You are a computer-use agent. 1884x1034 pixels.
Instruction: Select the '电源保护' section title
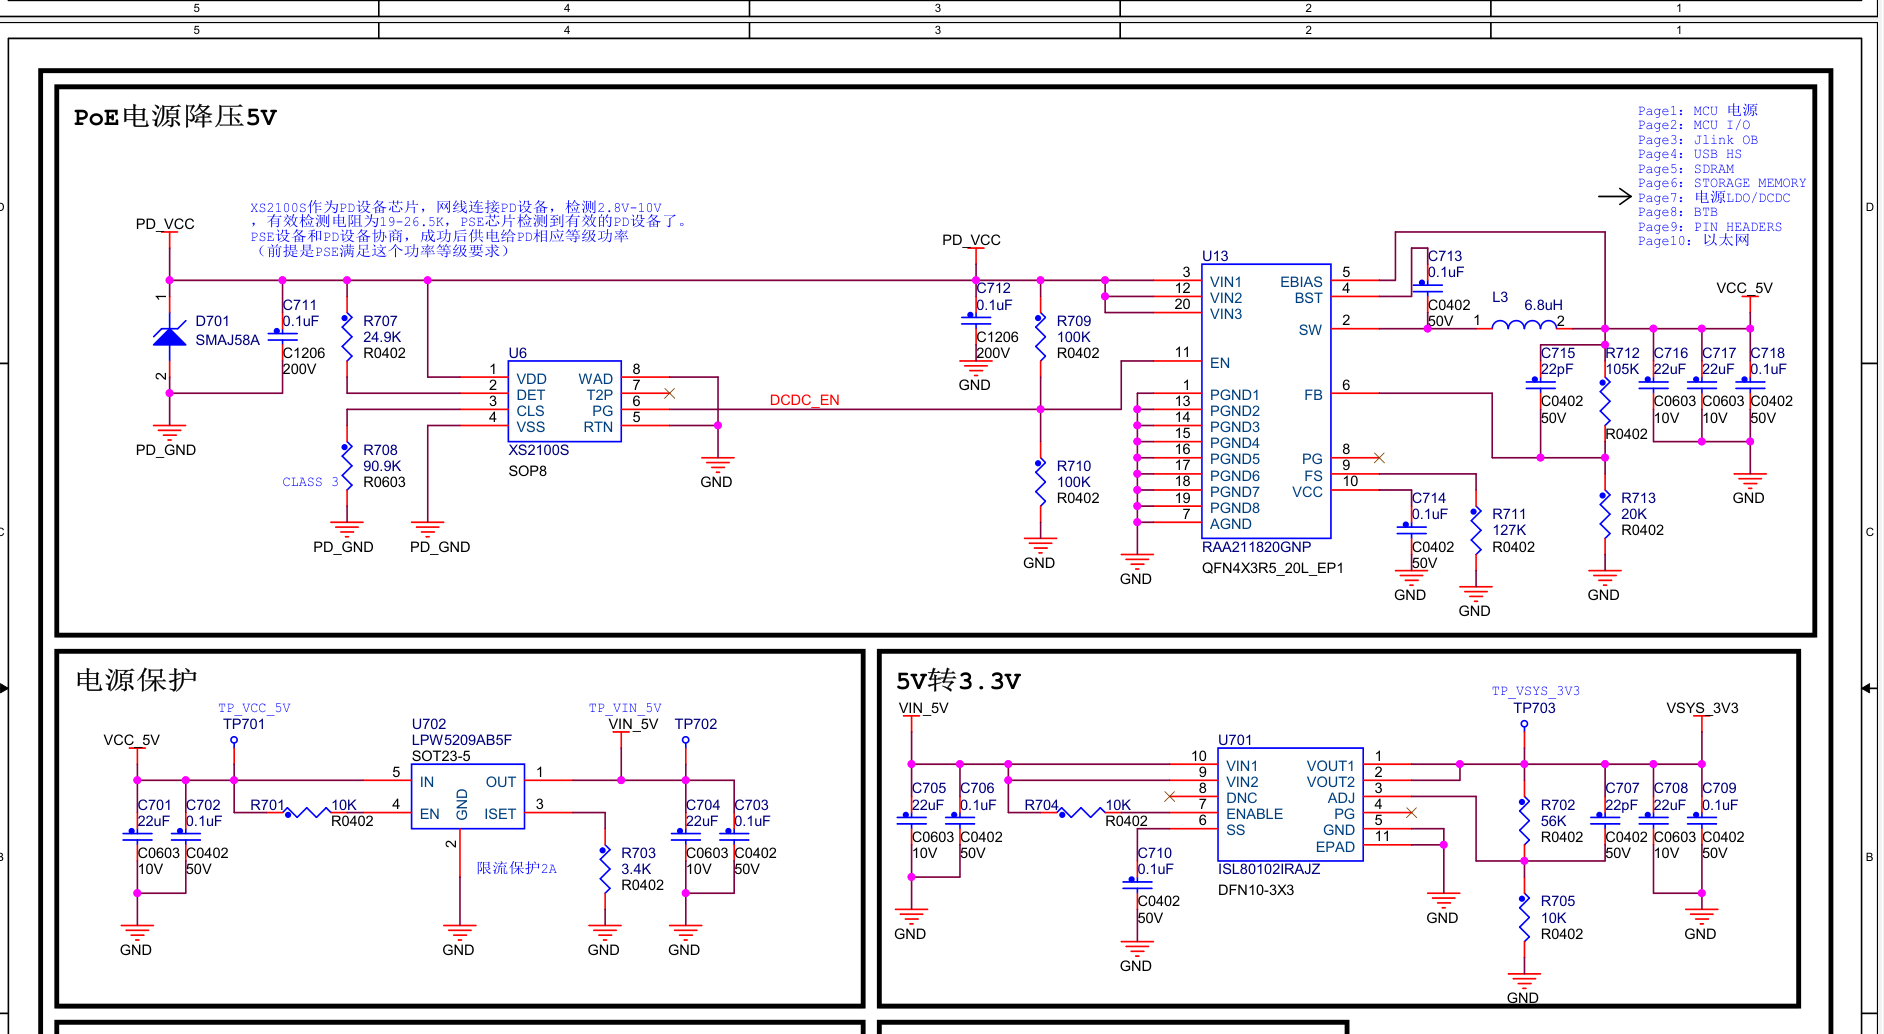[x=136, y=680]
